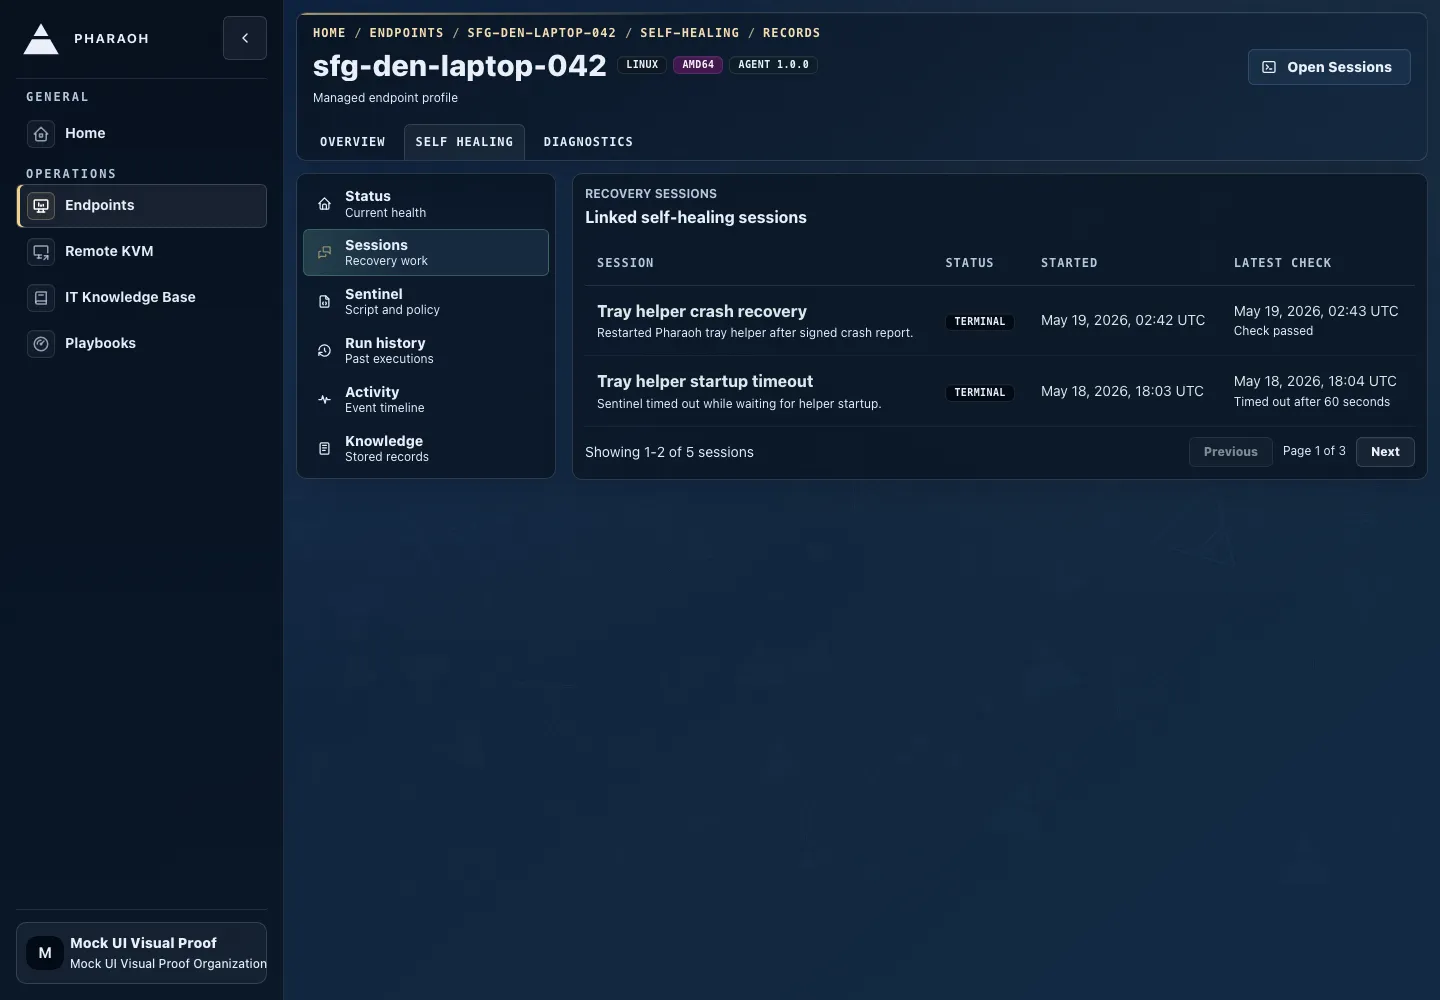1440x1000 pixels.
Task: Click Records in the breadcrumb
Action: tap(791, 33)
